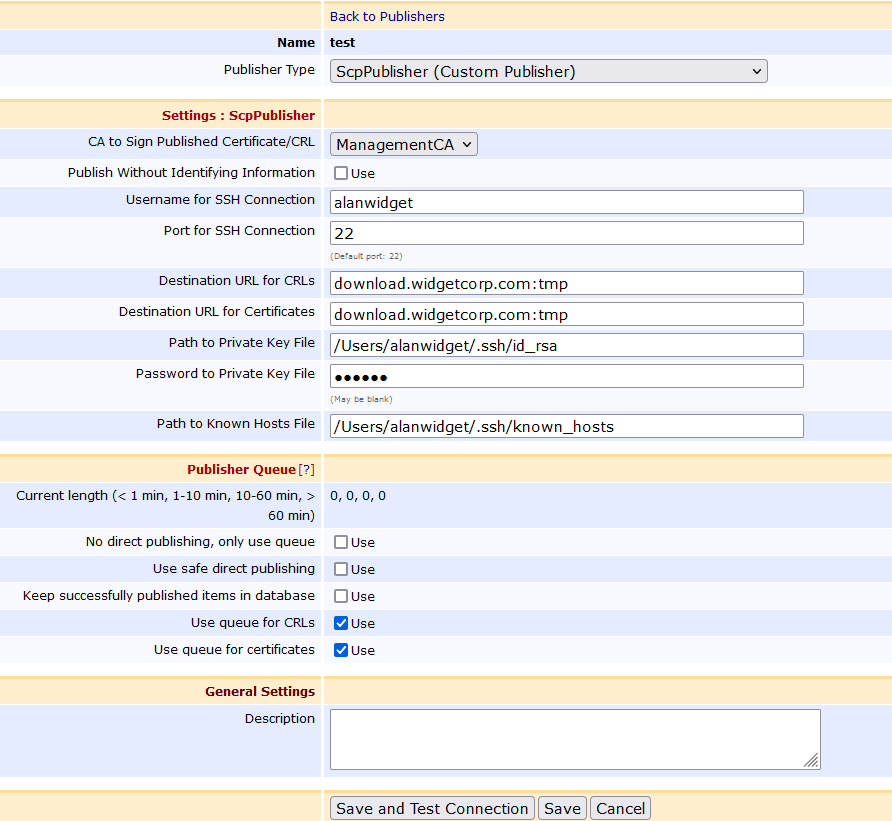This screenshot has height=821, width=892.
Task: Click the Username for SSH Connection field
Action: pos(566,202)
